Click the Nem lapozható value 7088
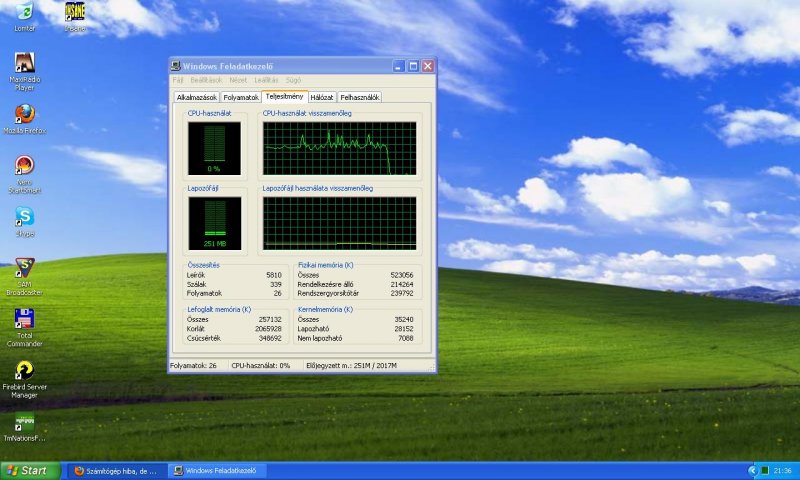 pyautogui.click(x=406, y=338)
